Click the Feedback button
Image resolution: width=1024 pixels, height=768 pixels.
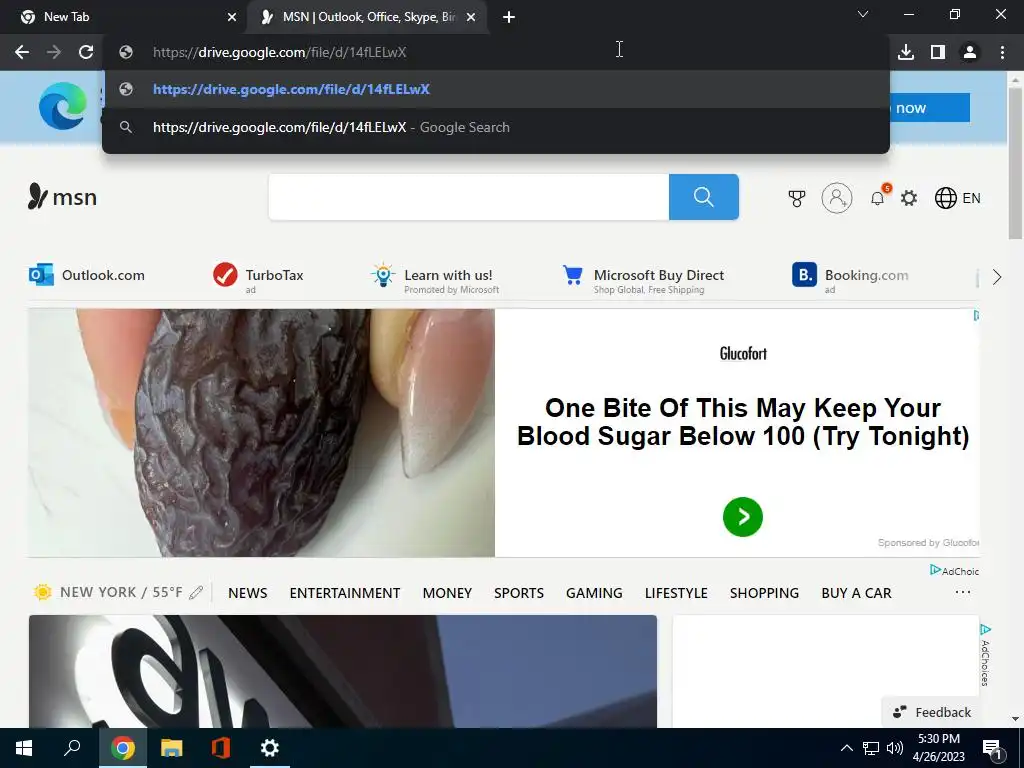tap(932, 712)
